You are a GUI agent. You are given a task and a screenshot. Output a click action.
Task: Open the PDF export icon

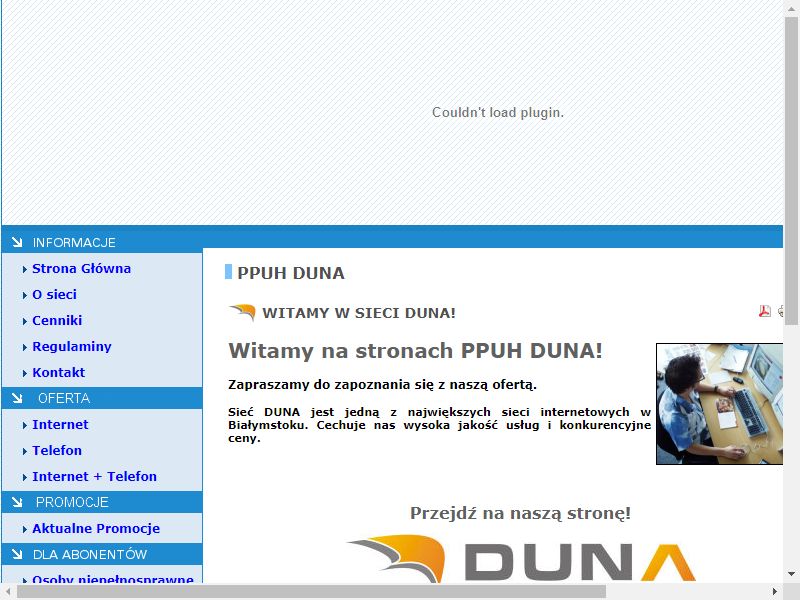point(764,311)
